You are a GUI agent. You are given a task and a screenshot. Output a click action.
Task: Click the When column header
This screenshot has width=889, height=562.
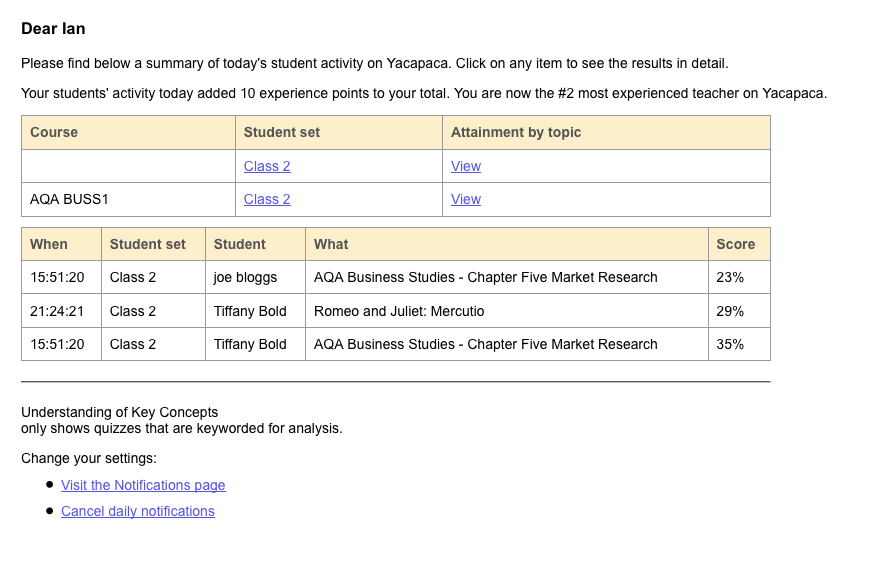click(x=49, y=244)
